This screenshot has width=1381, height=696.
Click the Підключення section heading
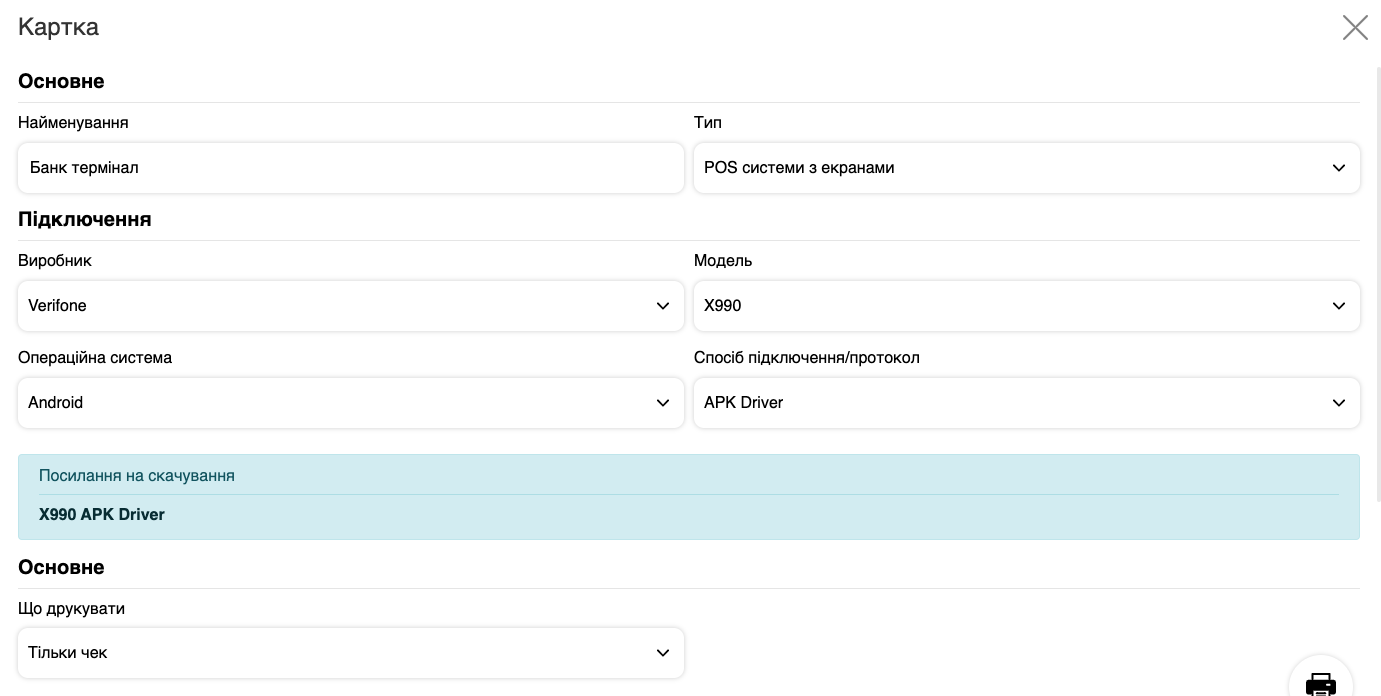85,220
